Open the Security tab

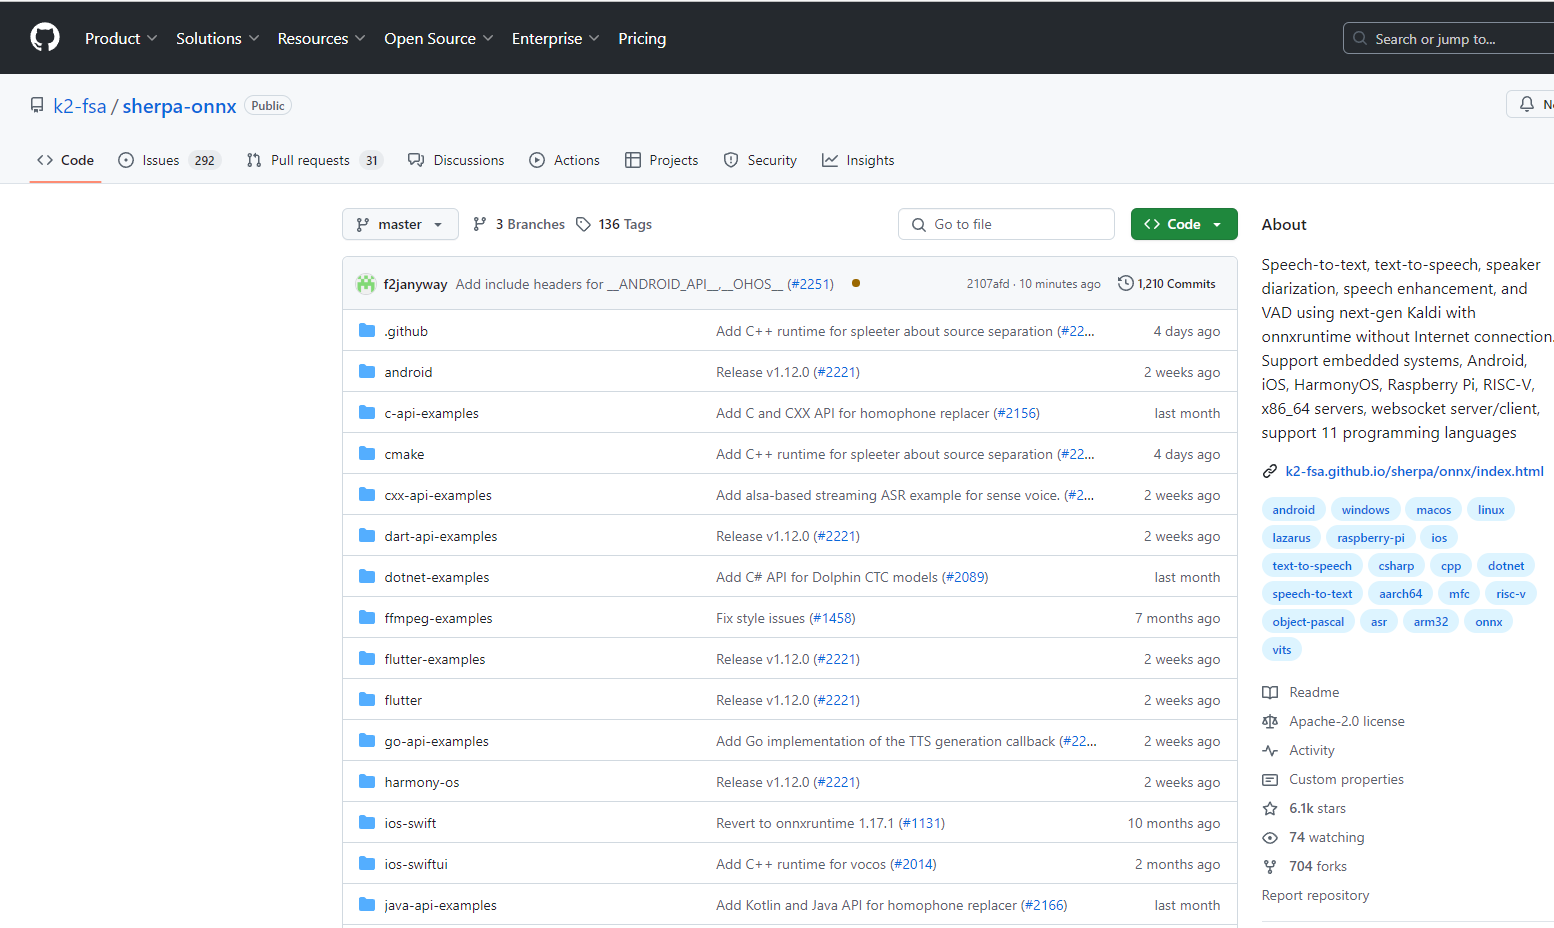pos(761,160)
